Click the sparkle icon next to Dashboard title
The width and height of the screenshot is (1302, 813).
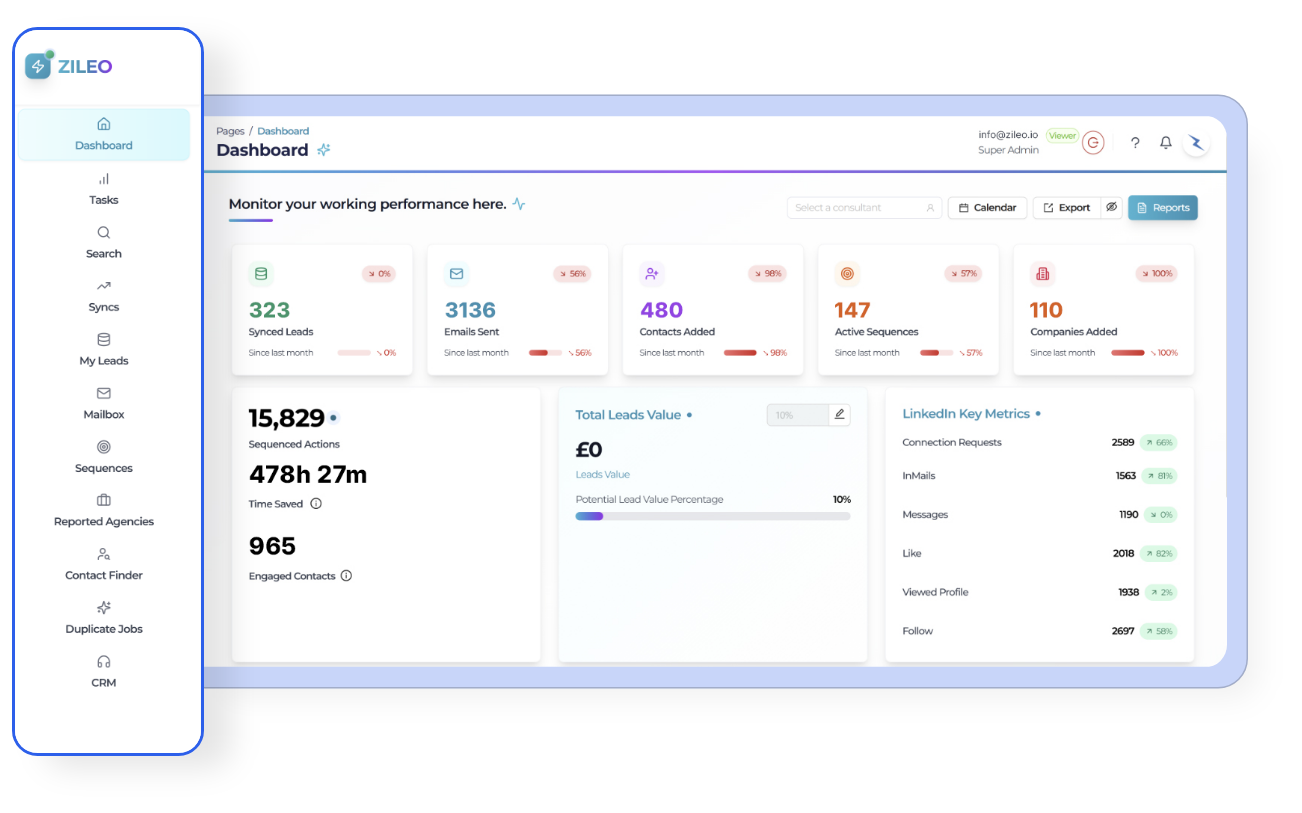point(323,150)
